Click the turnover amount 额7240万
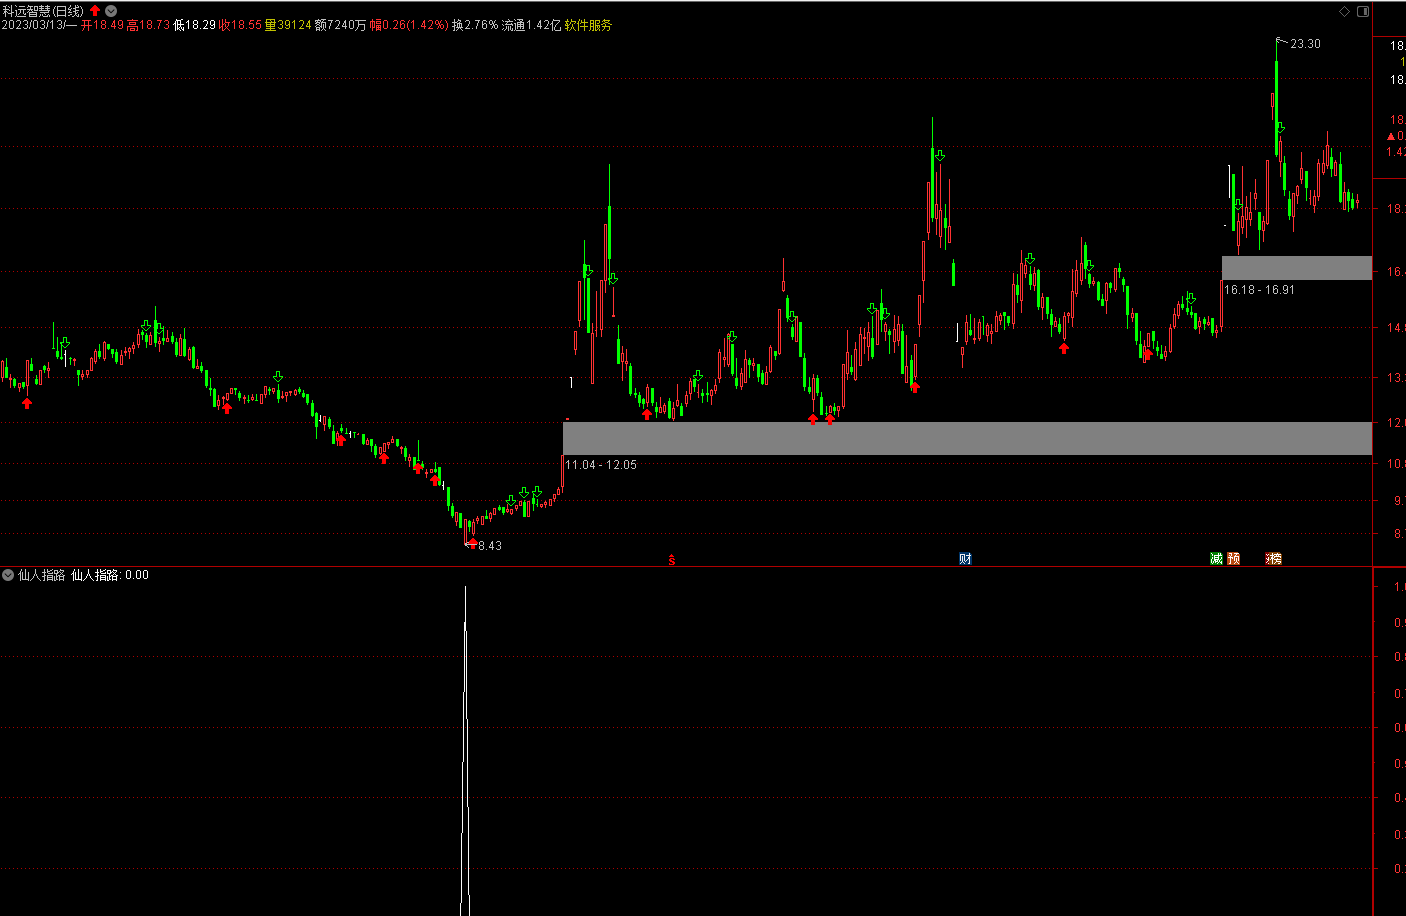 tap(340, 25)
